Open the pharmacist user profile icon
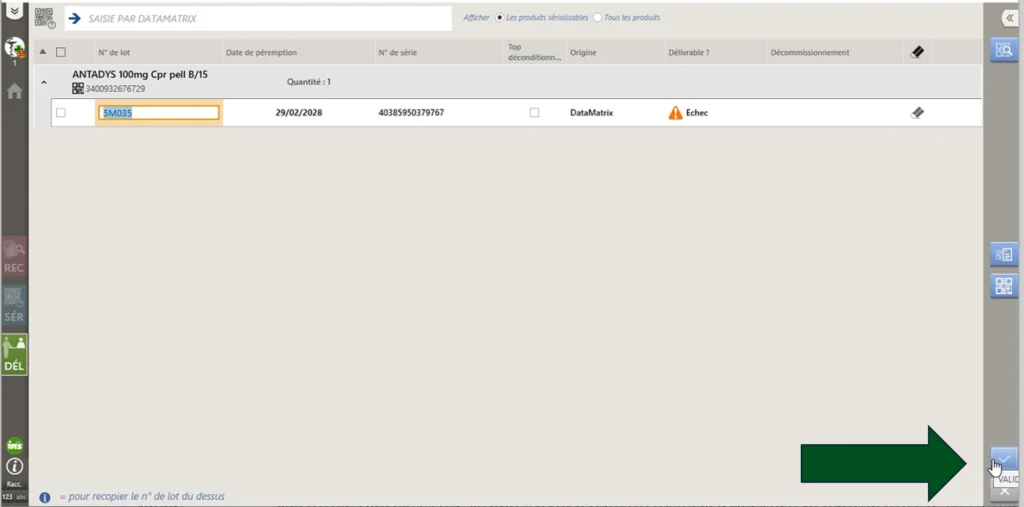The image size is (1024, 507). coord(14,49)
